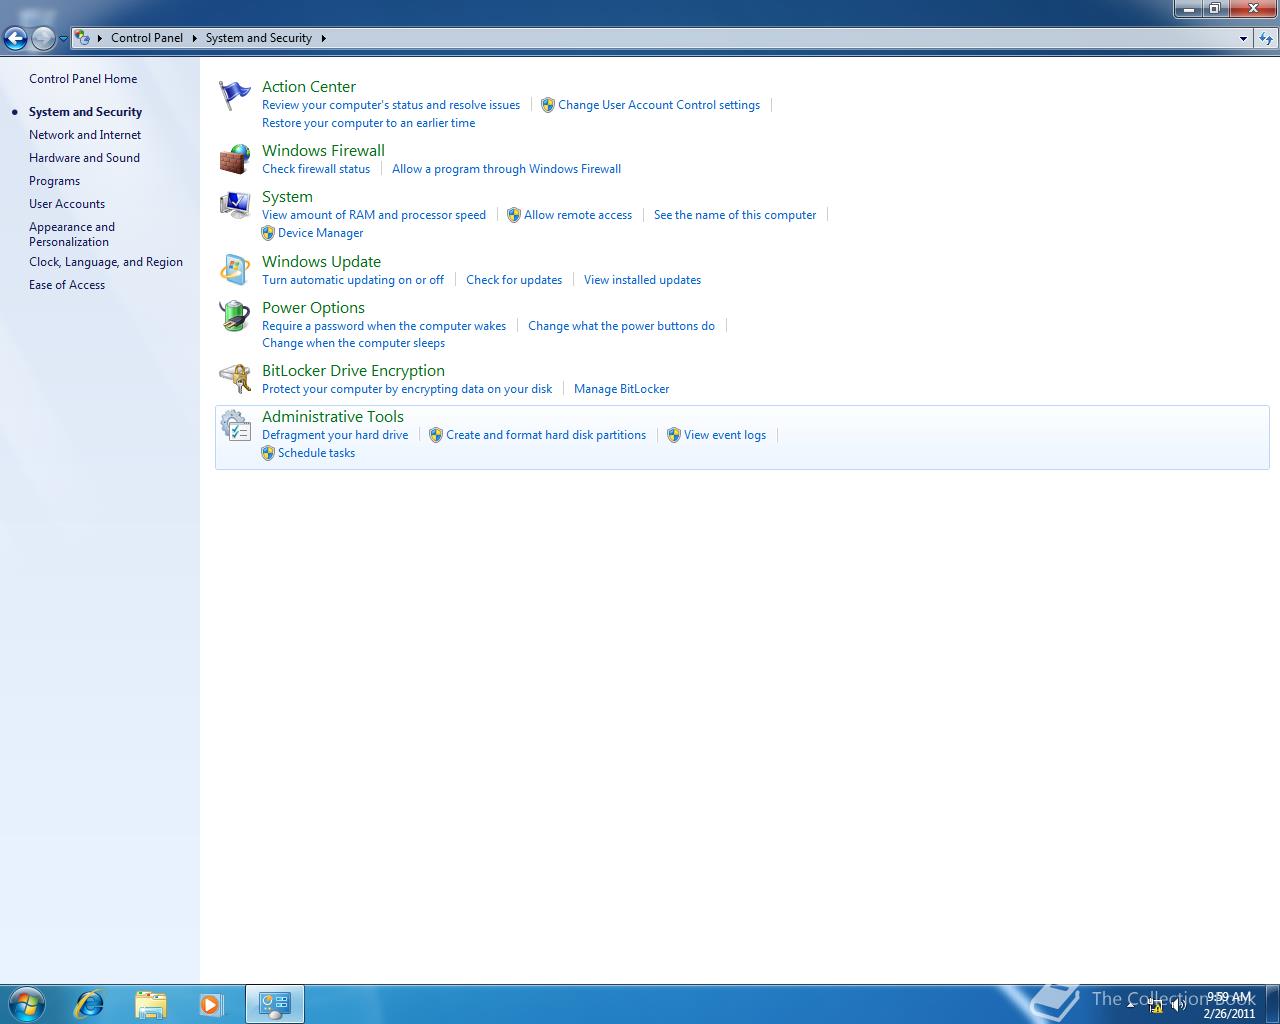Image resolution: width=1280 pixels, height=1024 pixels.
Task: Launch Internet Explorer from taskbar
Action: click(90, 1003)
